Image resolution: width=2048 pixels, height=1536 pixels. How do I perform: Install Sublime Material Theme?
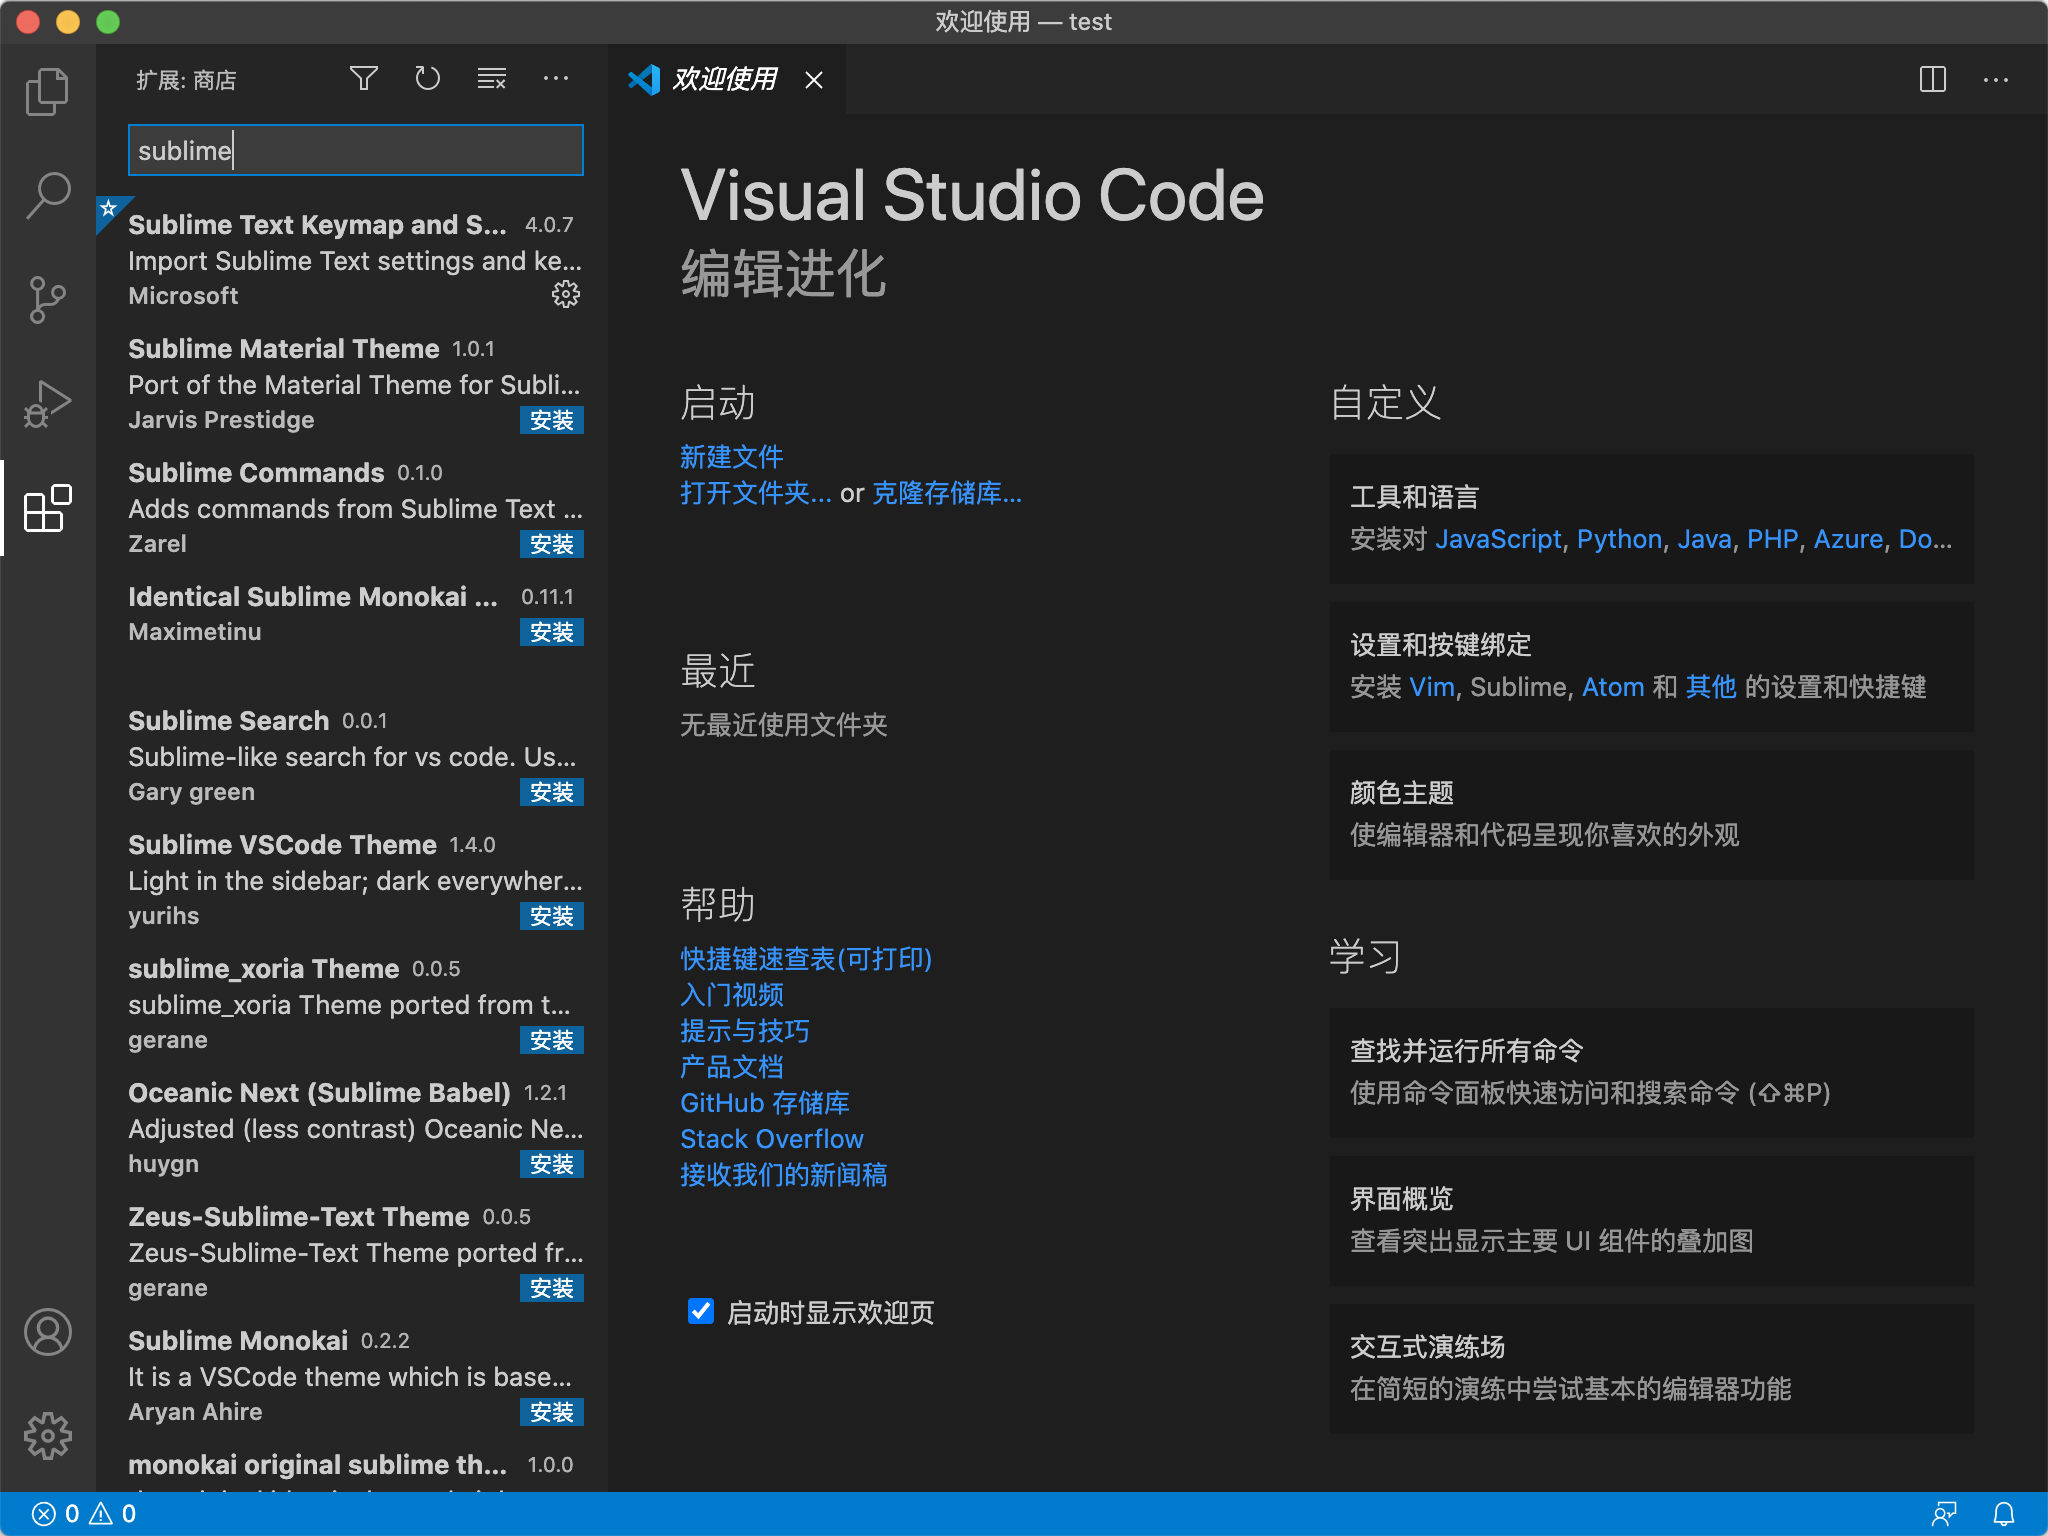552,420
